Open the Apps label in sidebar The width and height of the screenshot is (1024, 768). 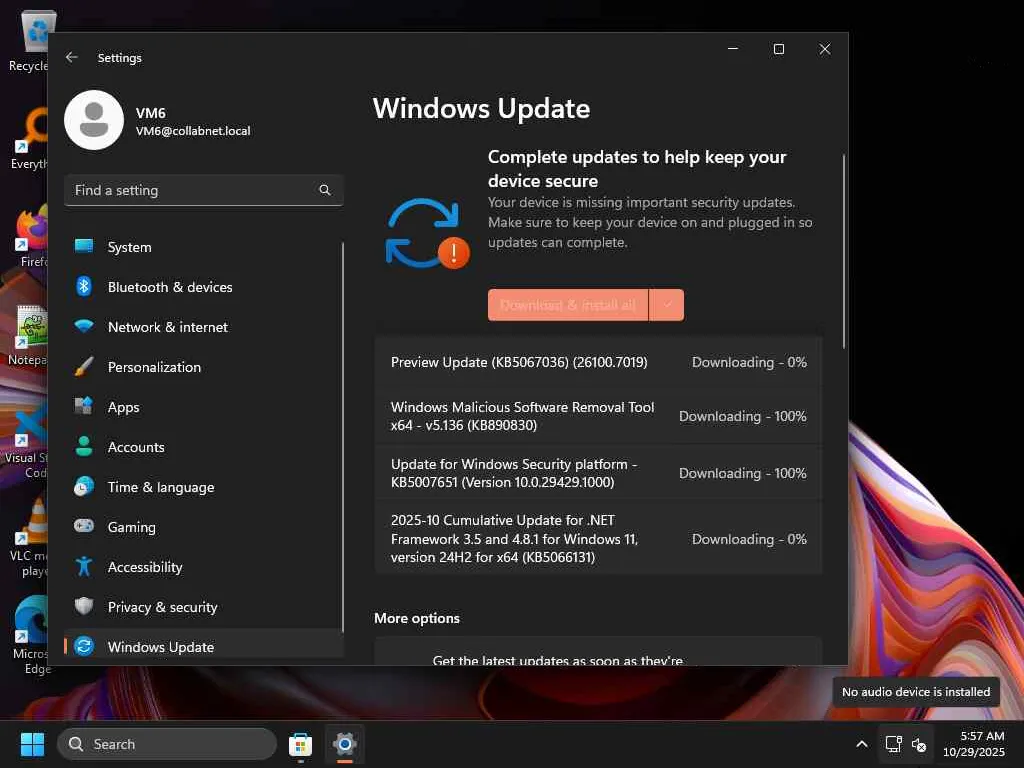(123, 407)
